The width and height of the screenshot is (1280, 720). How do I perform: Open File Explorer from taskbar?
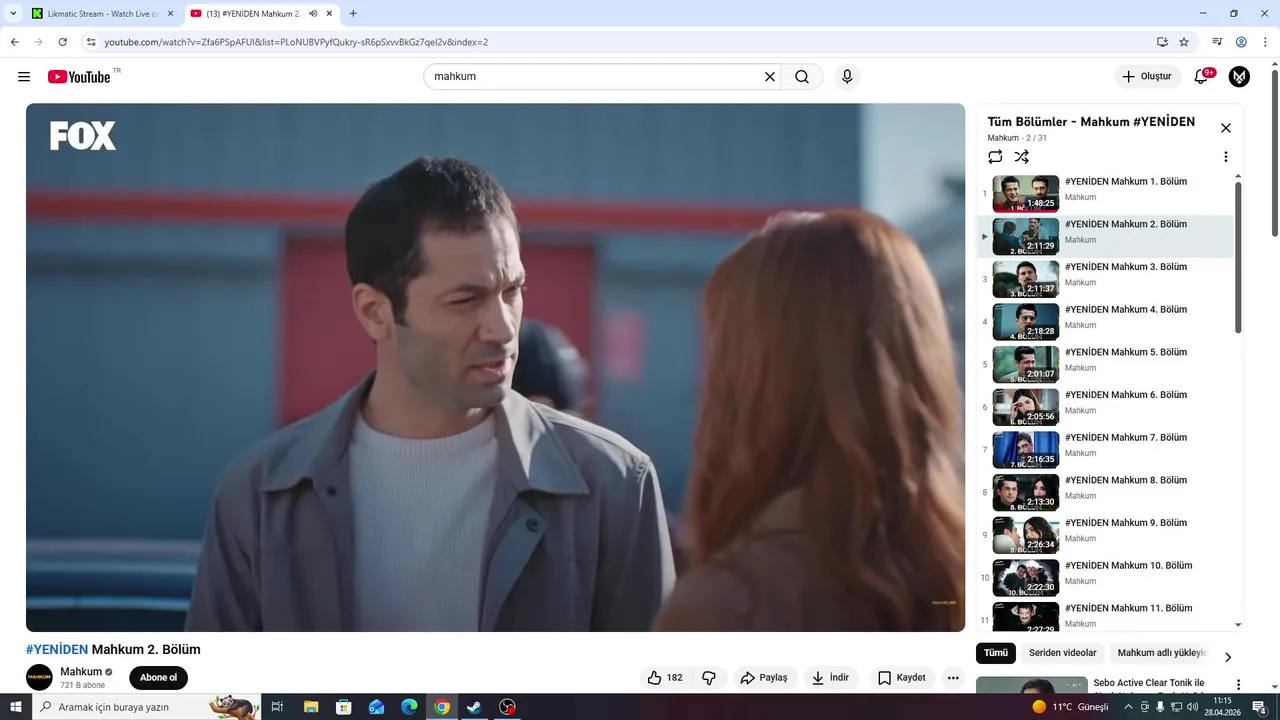[x=311, y=707]
